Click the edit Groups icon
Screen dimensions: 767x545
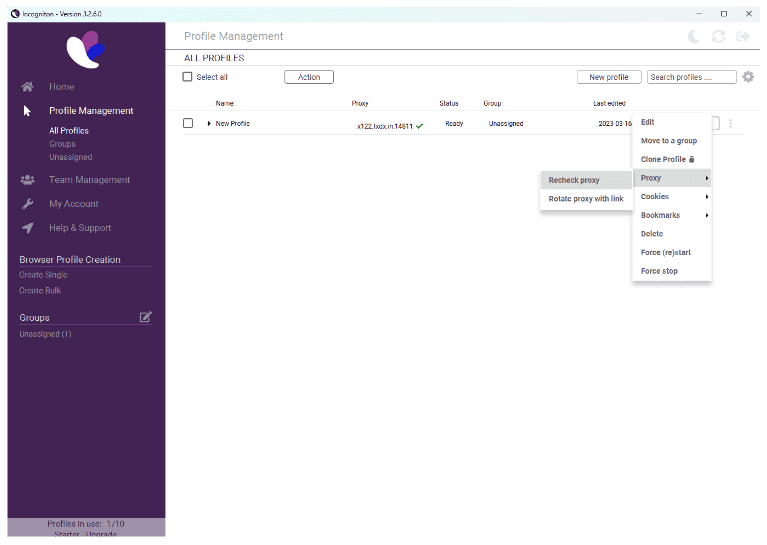(x=146, y=317)
